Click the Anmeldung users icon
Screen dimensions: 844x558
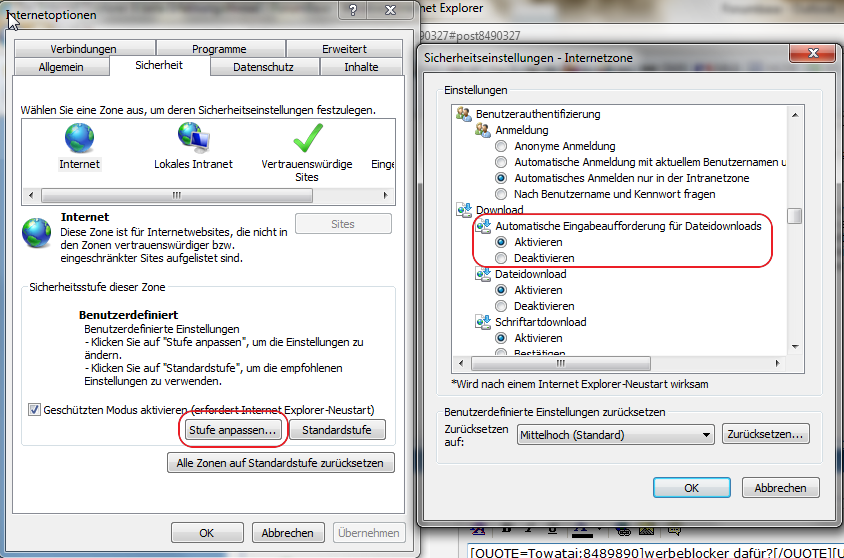click(x=483, y=130)
